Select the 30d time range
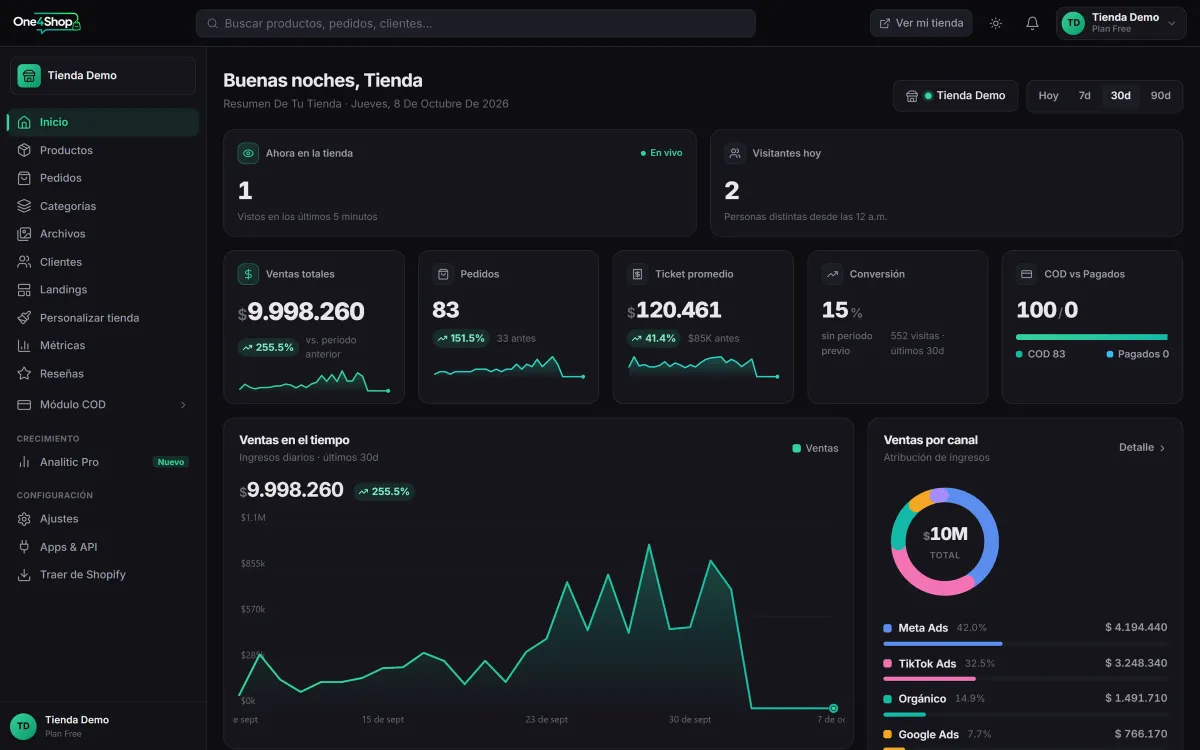 click(x=1120, y=96)
